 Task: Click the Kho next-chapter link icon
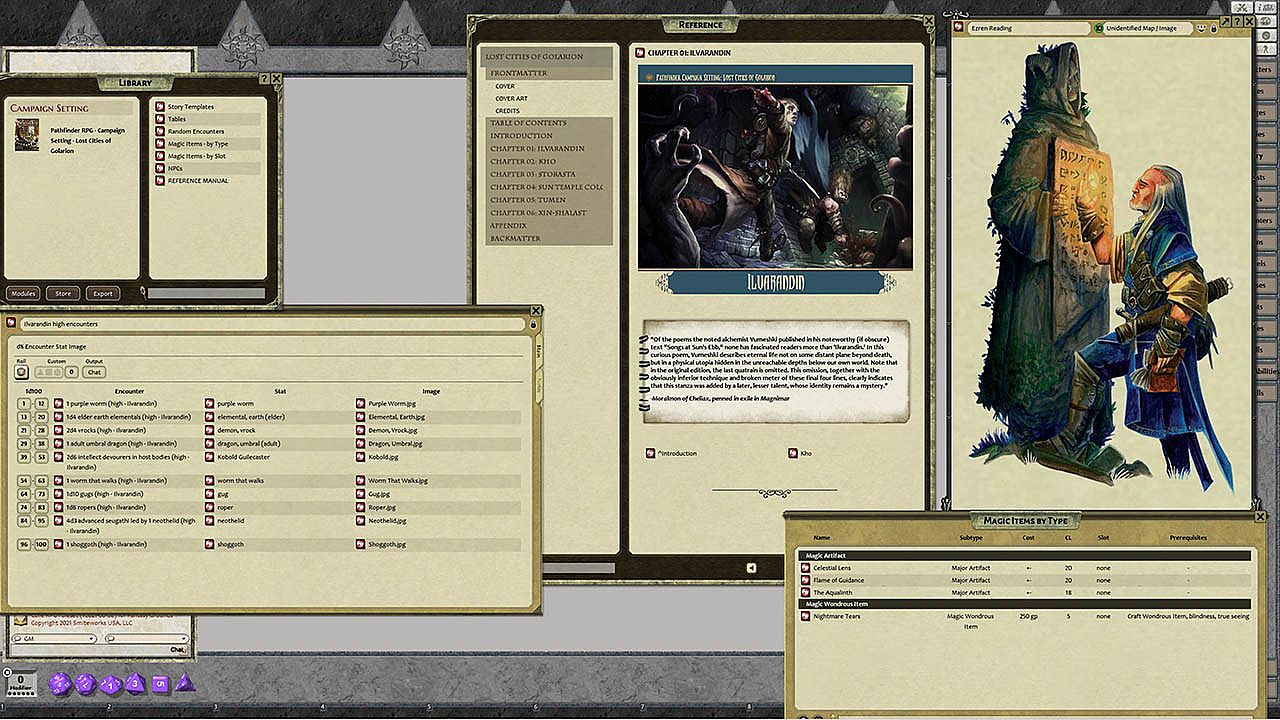[x=793, y=453]
